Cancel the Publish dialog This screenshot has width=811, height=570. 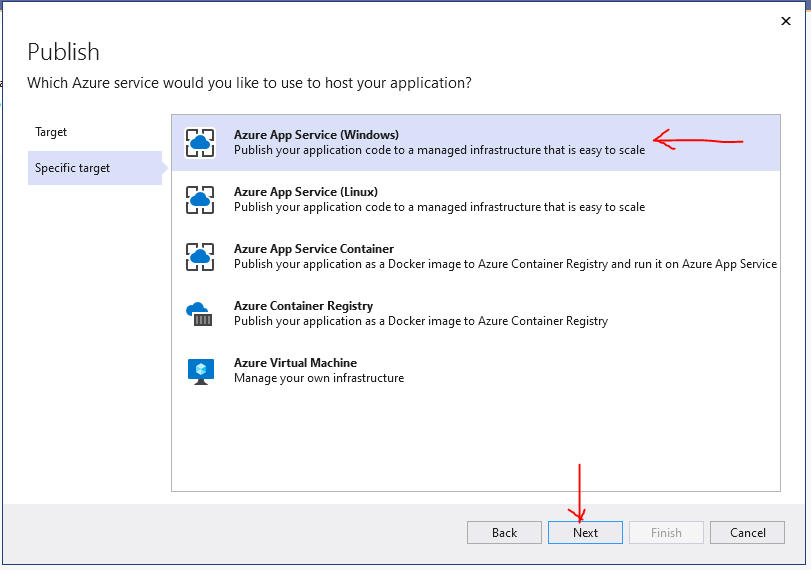coord(747,532)
